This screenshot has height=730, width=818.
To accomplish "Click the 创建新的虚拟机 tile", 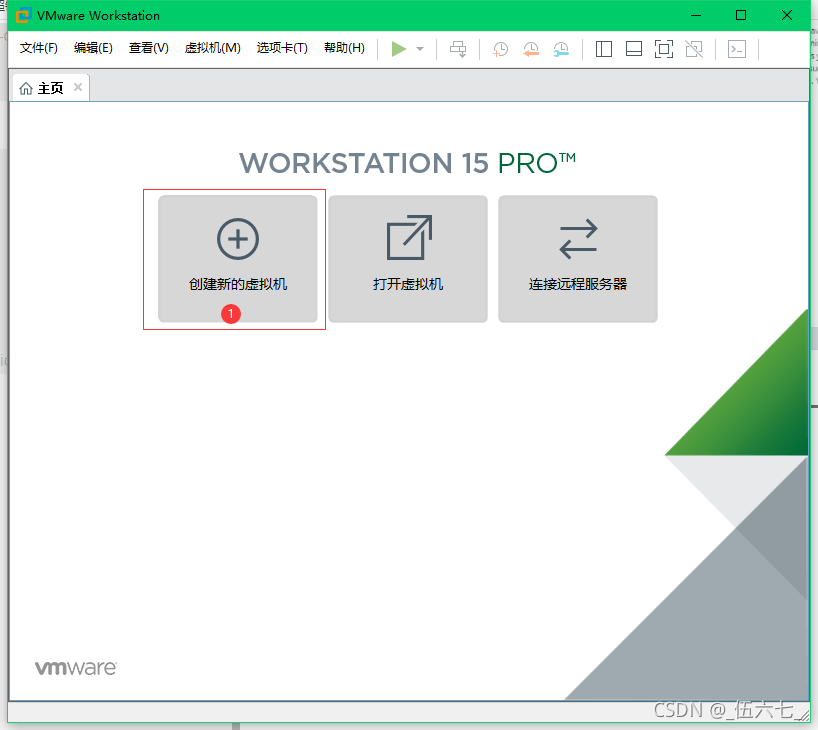I will click(237, 259).
